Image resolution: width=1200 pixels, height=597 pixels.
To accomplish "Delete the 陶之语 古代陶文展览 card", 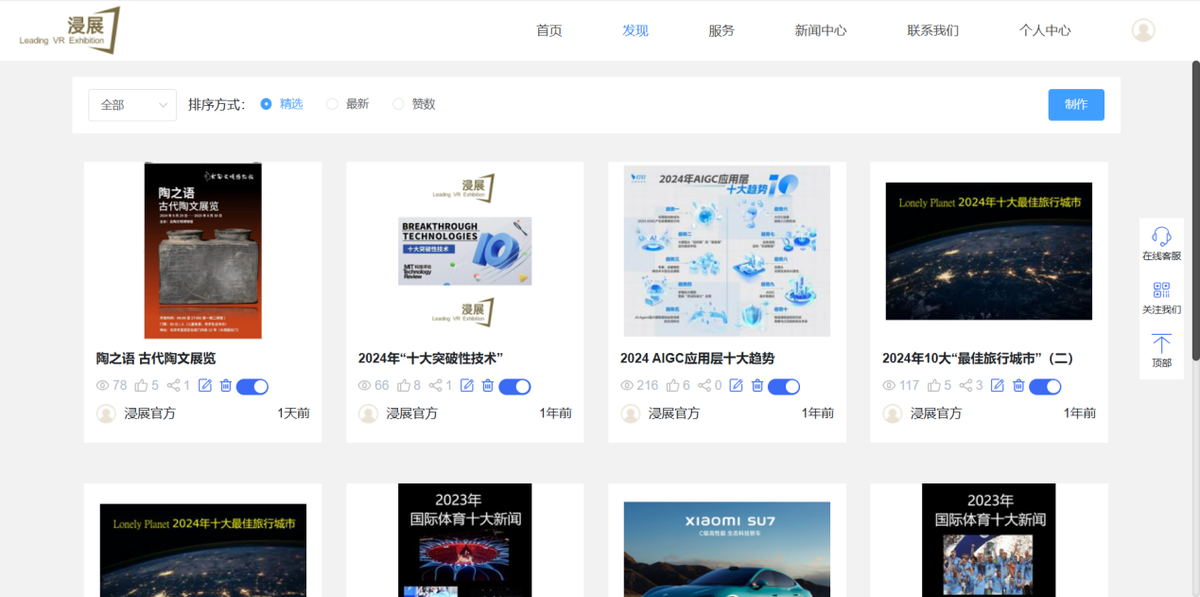I will click(x=226, y=386).
